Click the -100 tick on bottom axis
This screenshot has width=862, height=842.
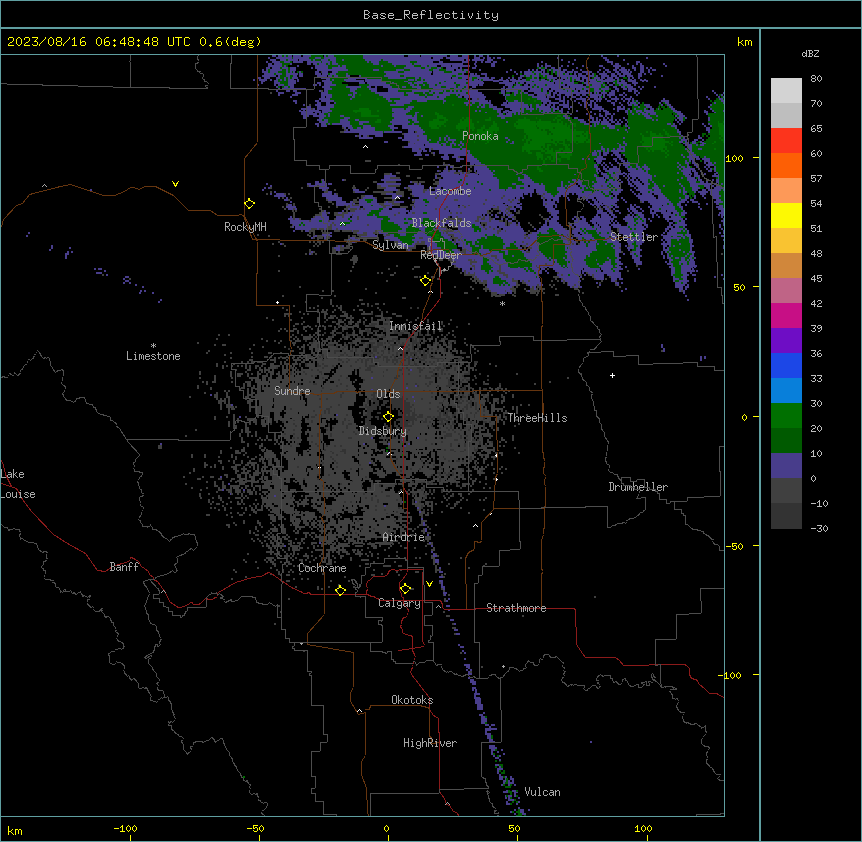(125, 828)
